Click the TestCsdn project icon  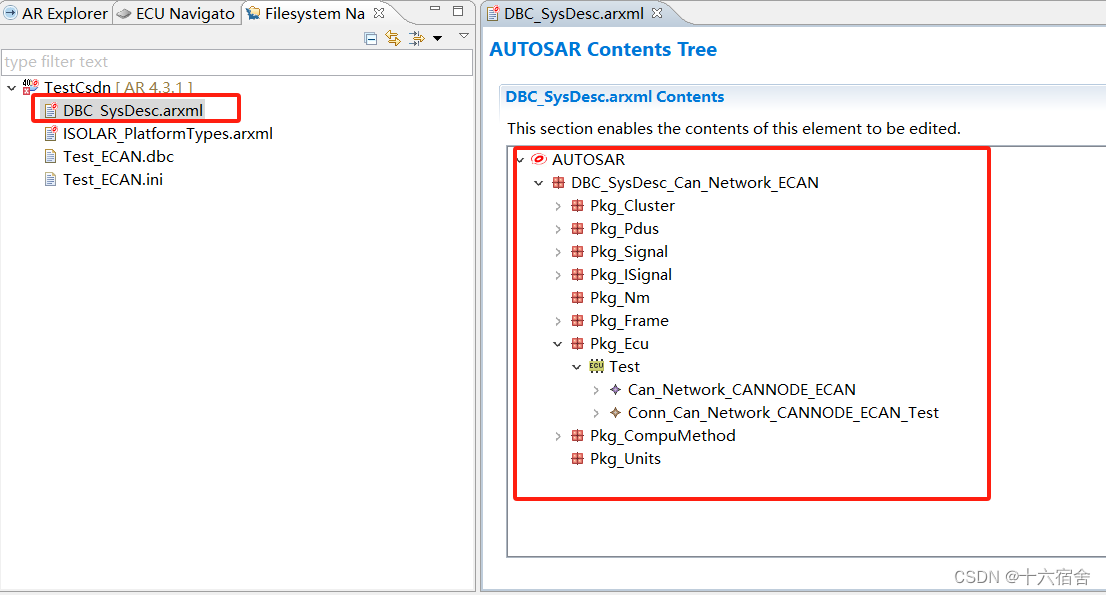30,87
